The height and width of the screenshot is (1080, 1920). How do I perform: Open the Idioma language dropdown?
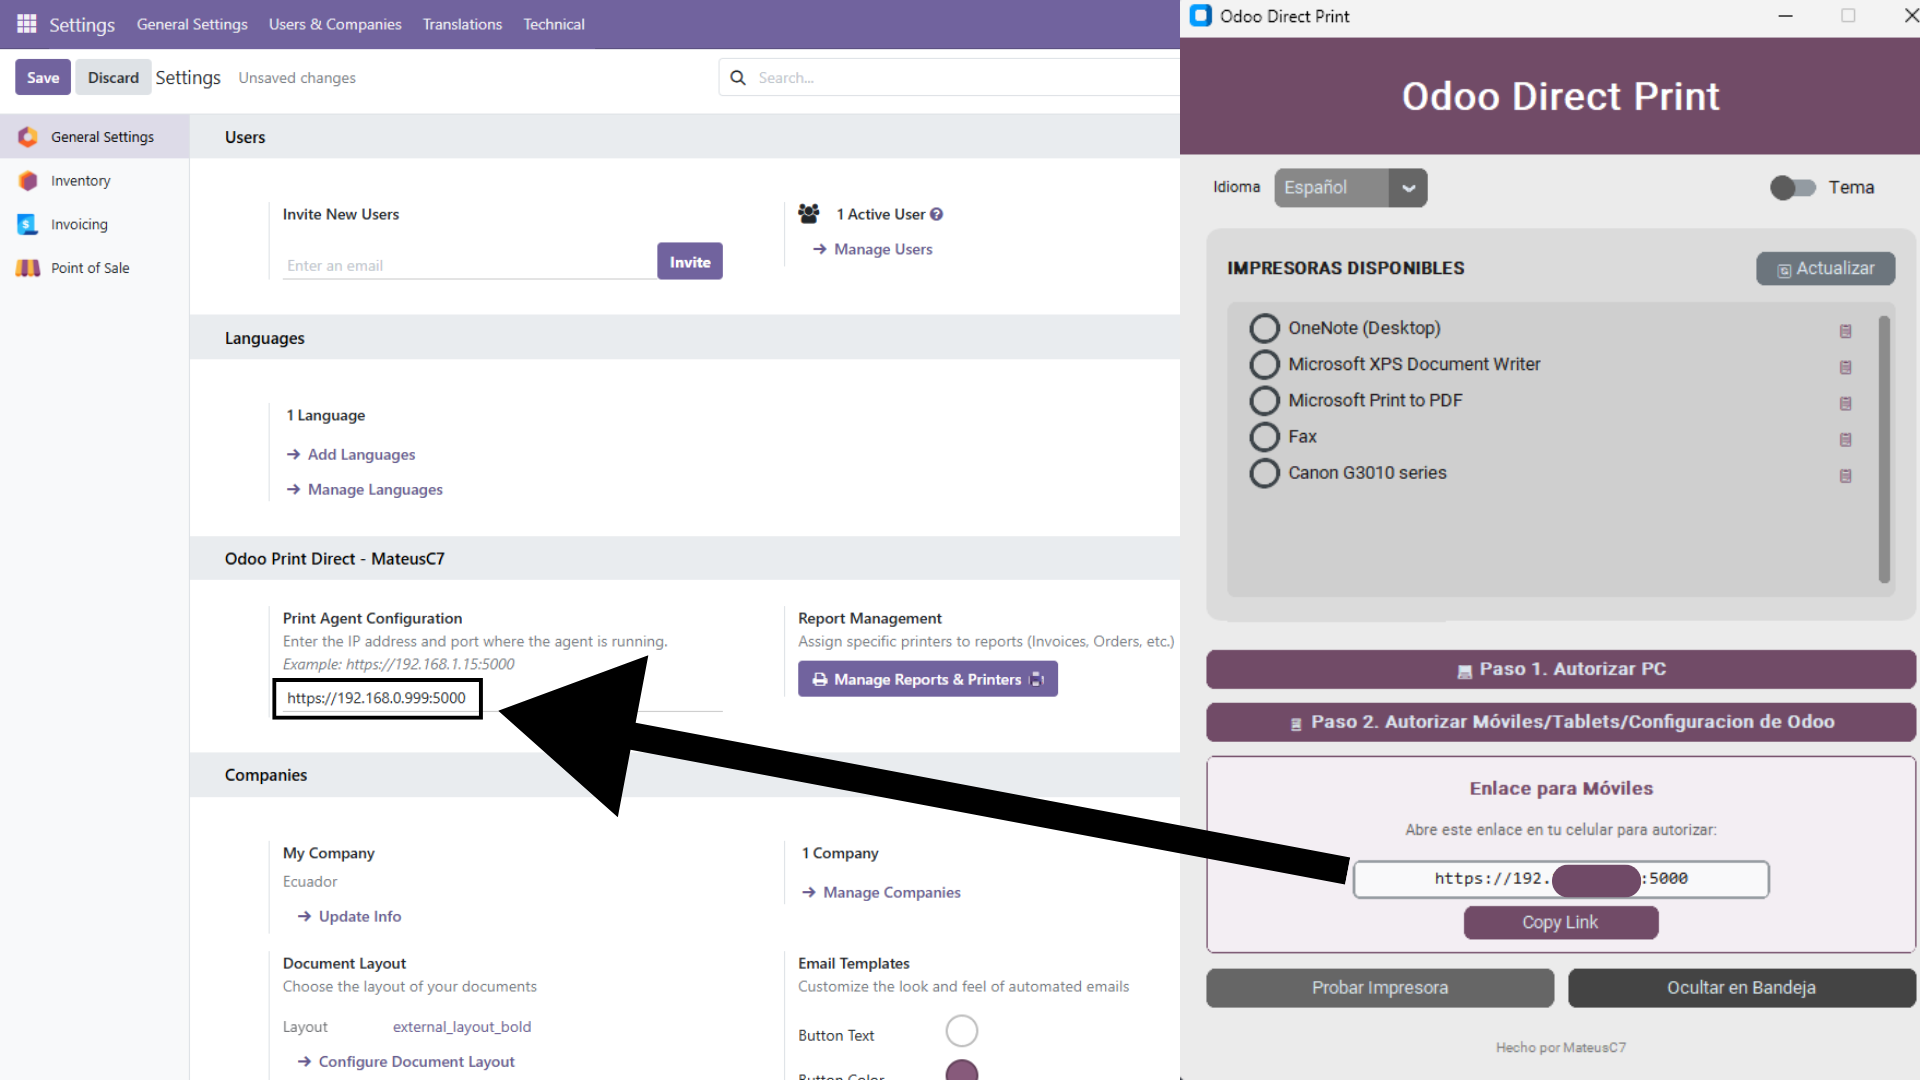pos(1409,188)
